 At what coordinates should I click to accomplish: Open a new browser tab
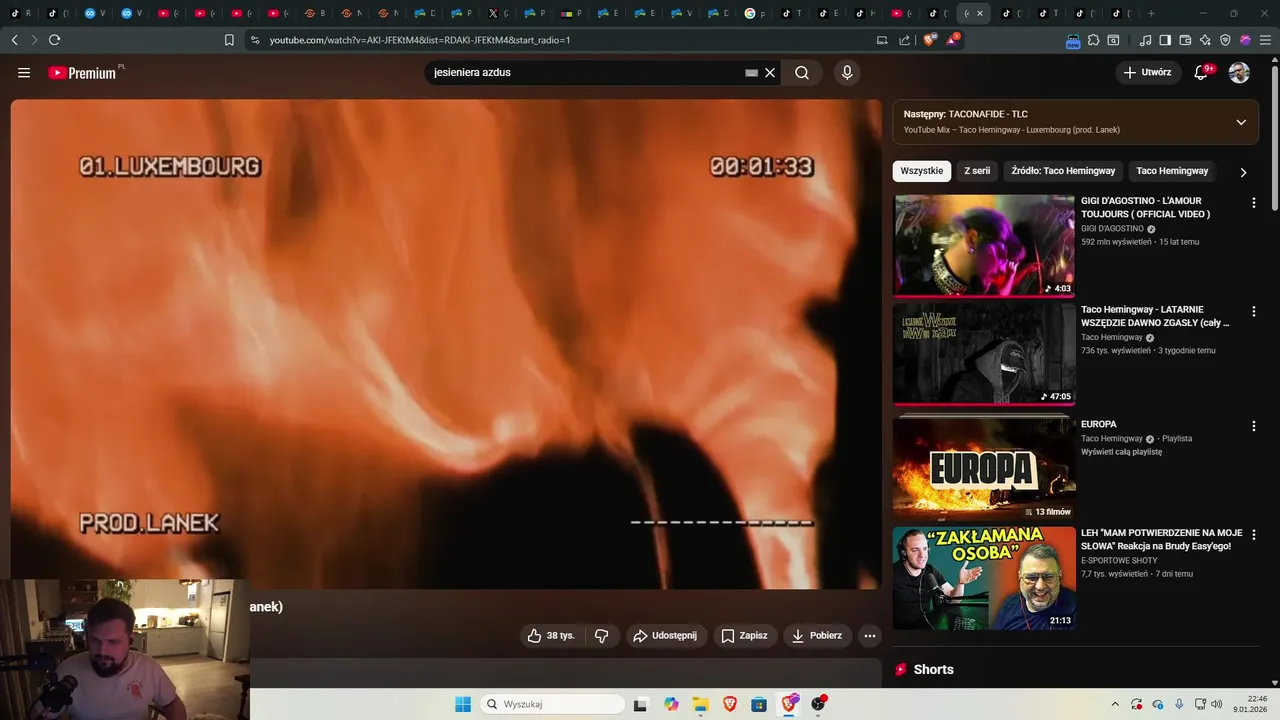coord(1151,13)
